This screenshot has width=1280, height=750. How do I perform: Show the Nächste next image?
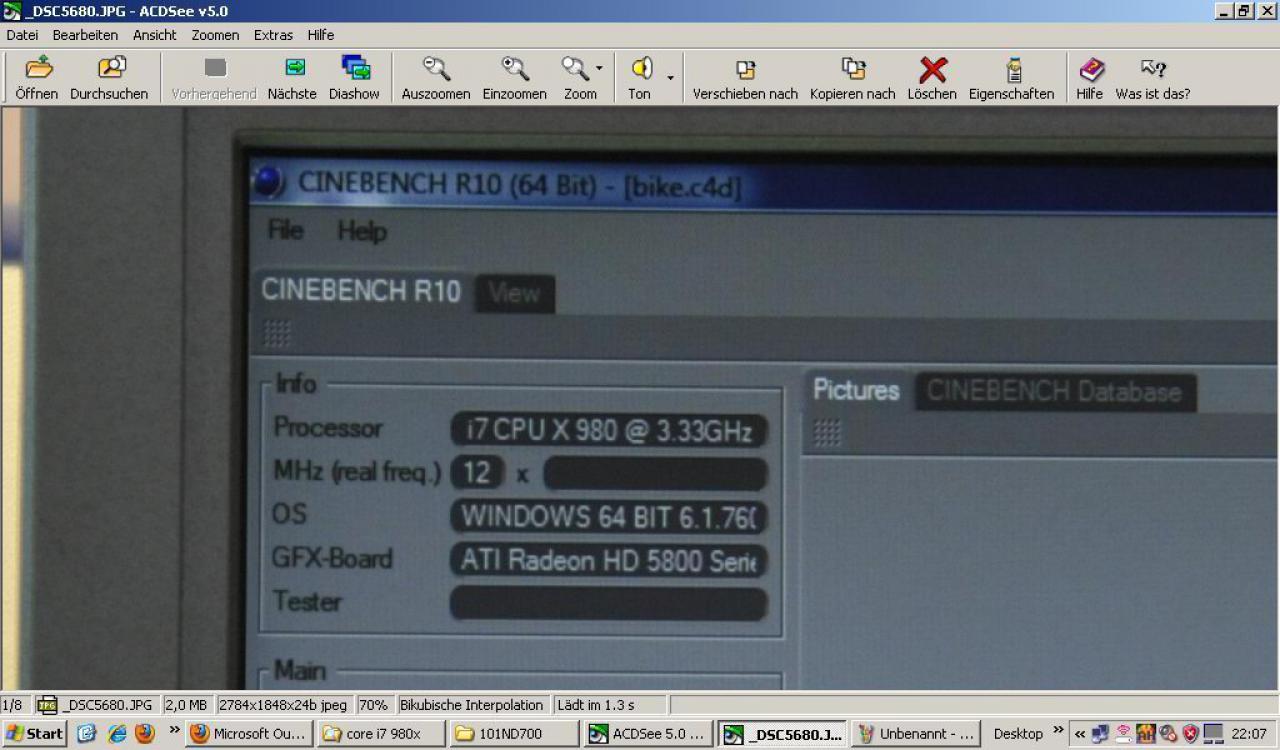(x=292, y=79)
